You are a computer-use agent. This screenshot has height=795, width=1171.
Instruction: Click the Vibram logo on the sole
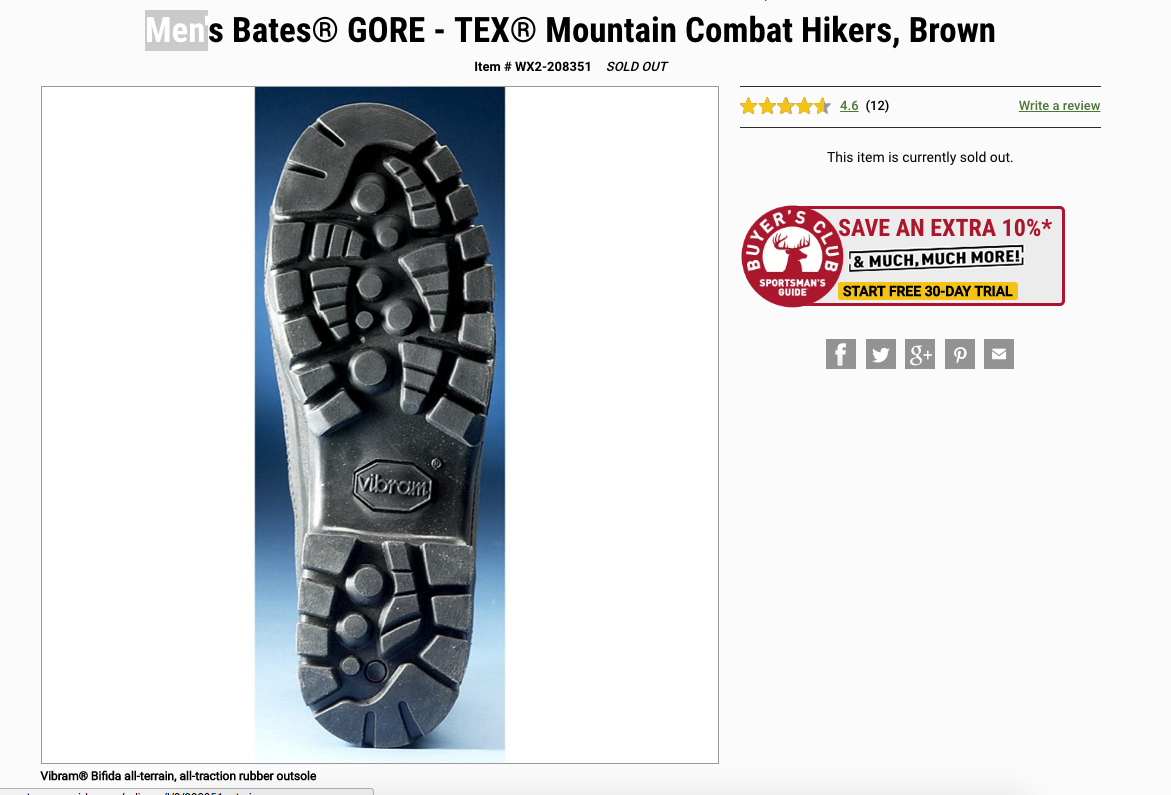point(393,486)
